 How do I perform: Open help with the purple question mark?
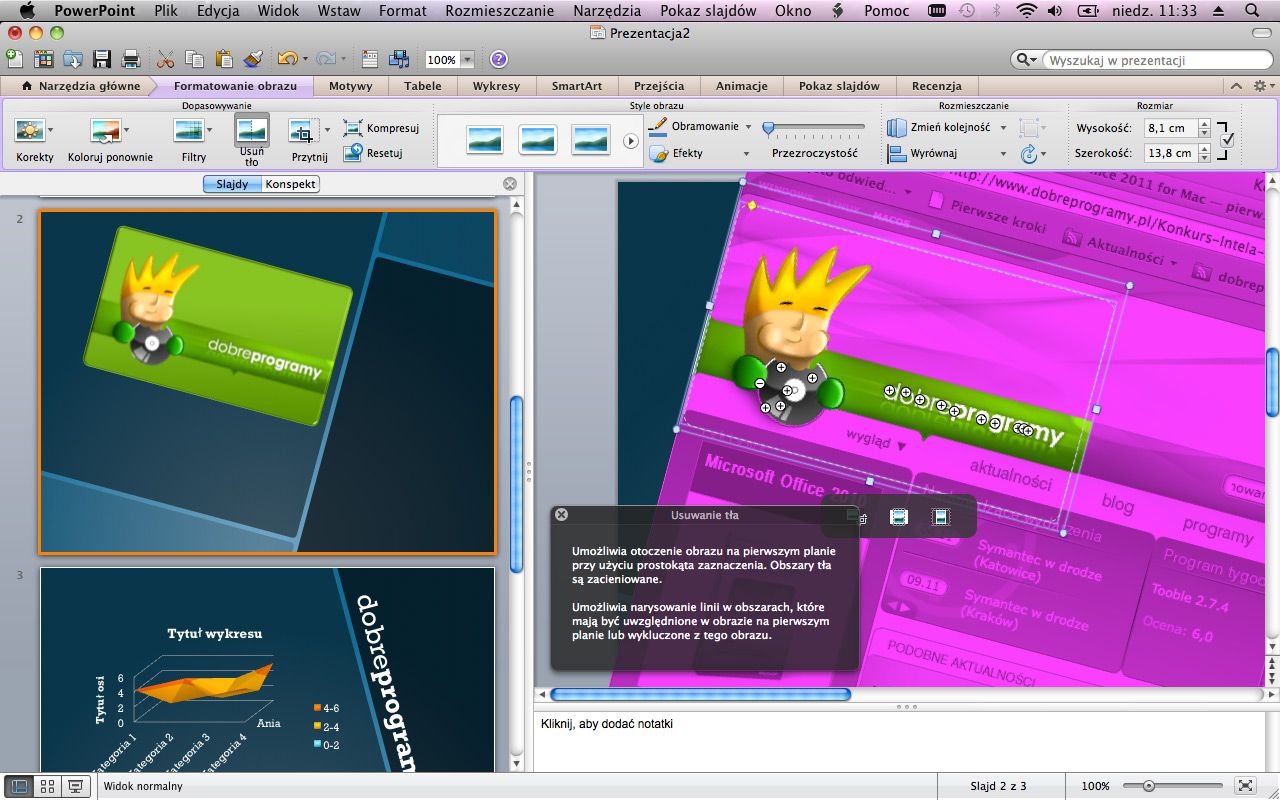pyautogui.click(x=498, y=59)
